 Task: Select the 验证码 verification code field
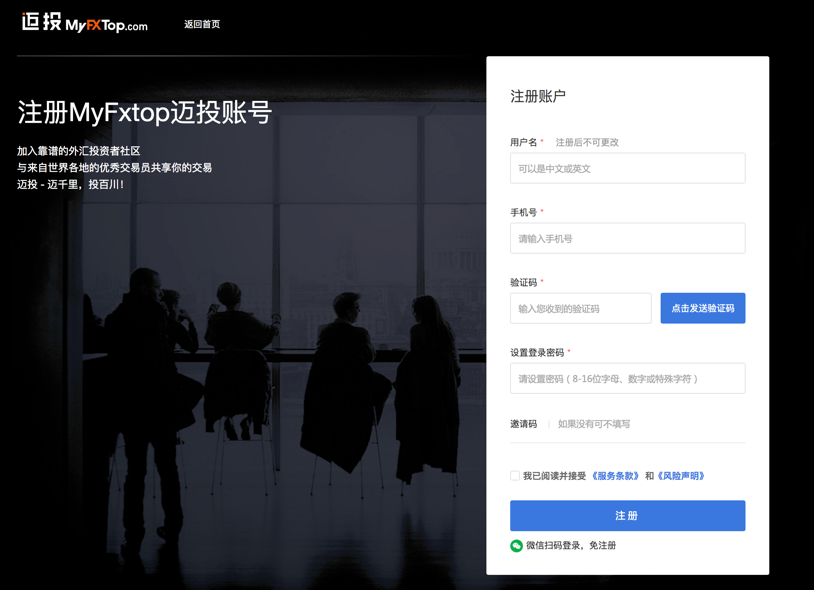coord(580,308)
